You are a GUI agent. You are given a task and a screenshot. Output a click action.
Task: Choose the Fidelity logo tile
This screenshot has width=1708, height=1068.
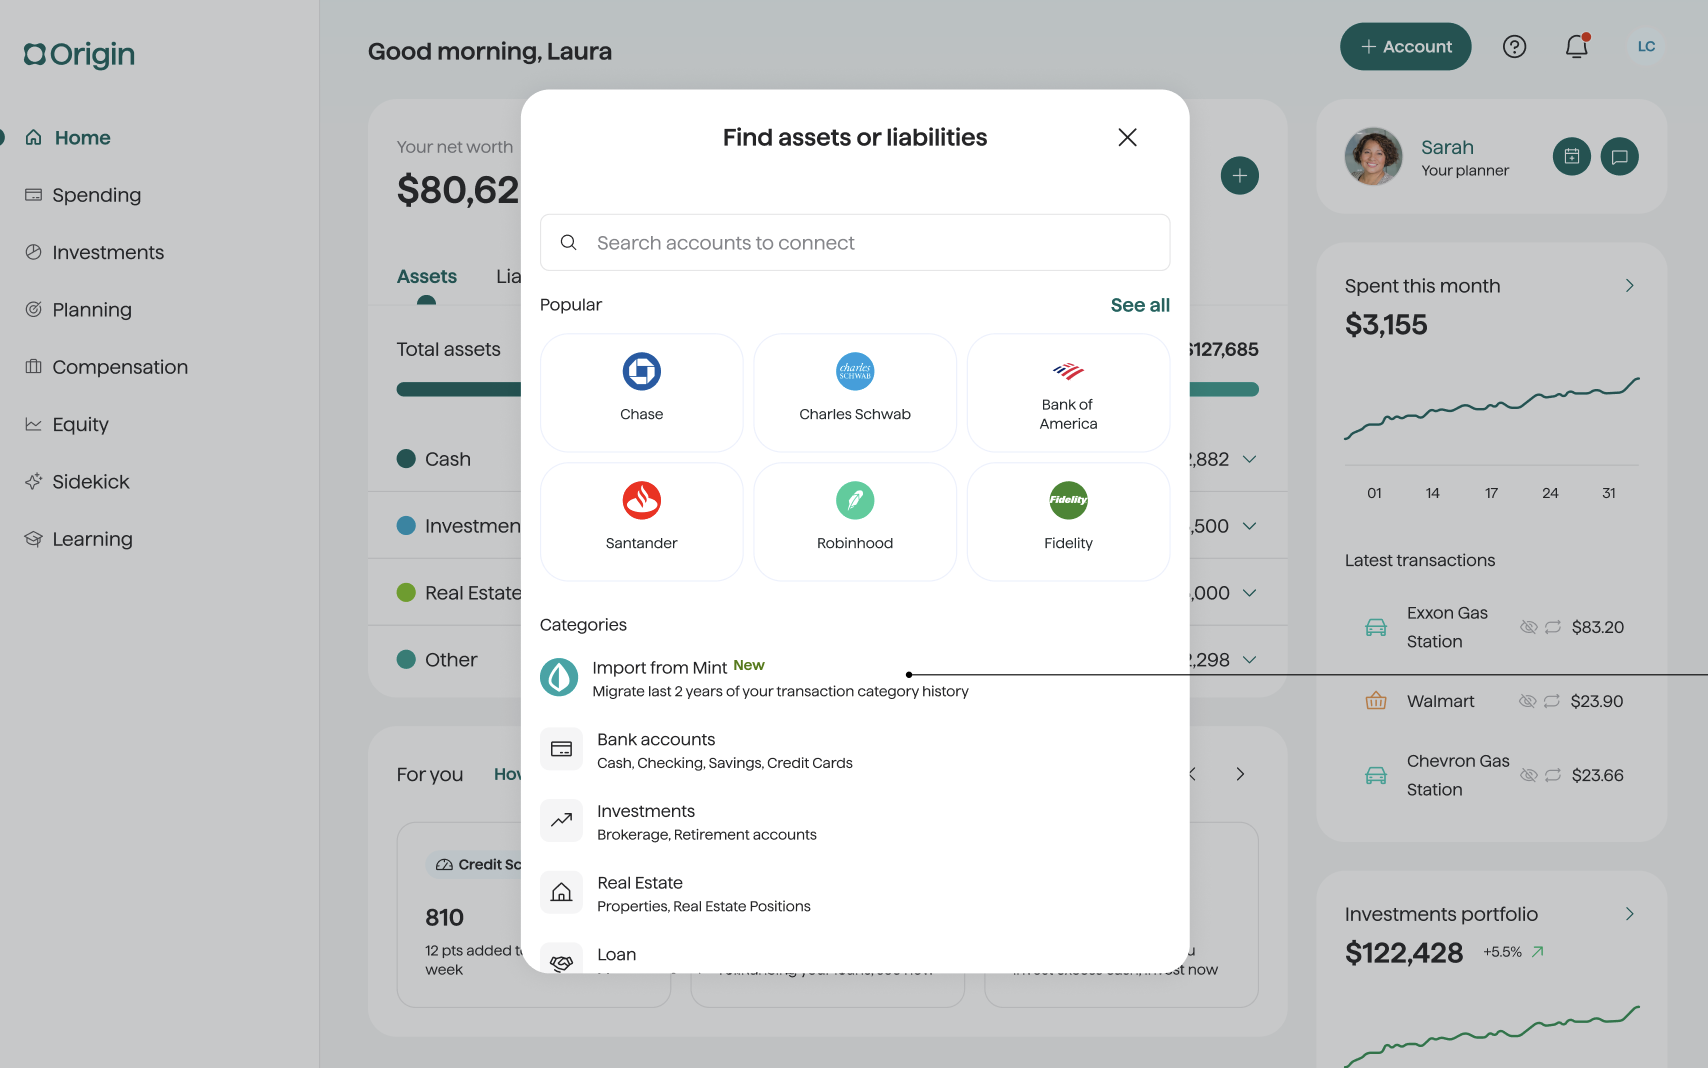point(1068,521)
